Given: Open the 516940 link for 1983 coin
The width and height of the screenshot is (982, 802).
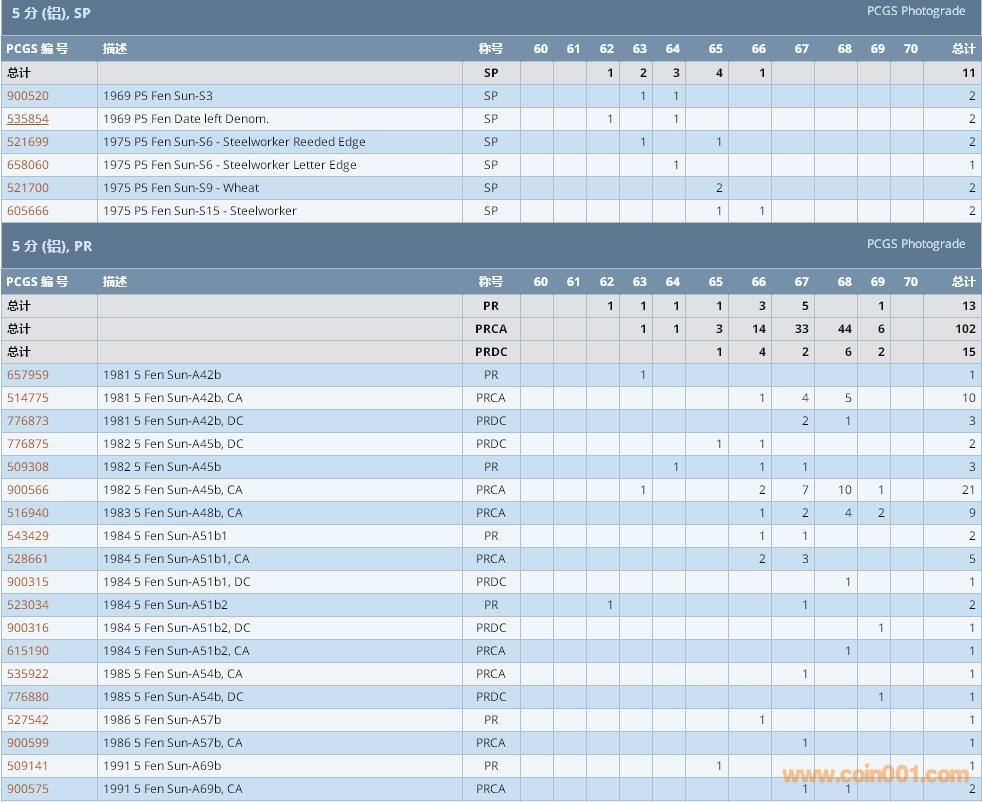Looking at the screenshot, I should [x=28, y=513].
